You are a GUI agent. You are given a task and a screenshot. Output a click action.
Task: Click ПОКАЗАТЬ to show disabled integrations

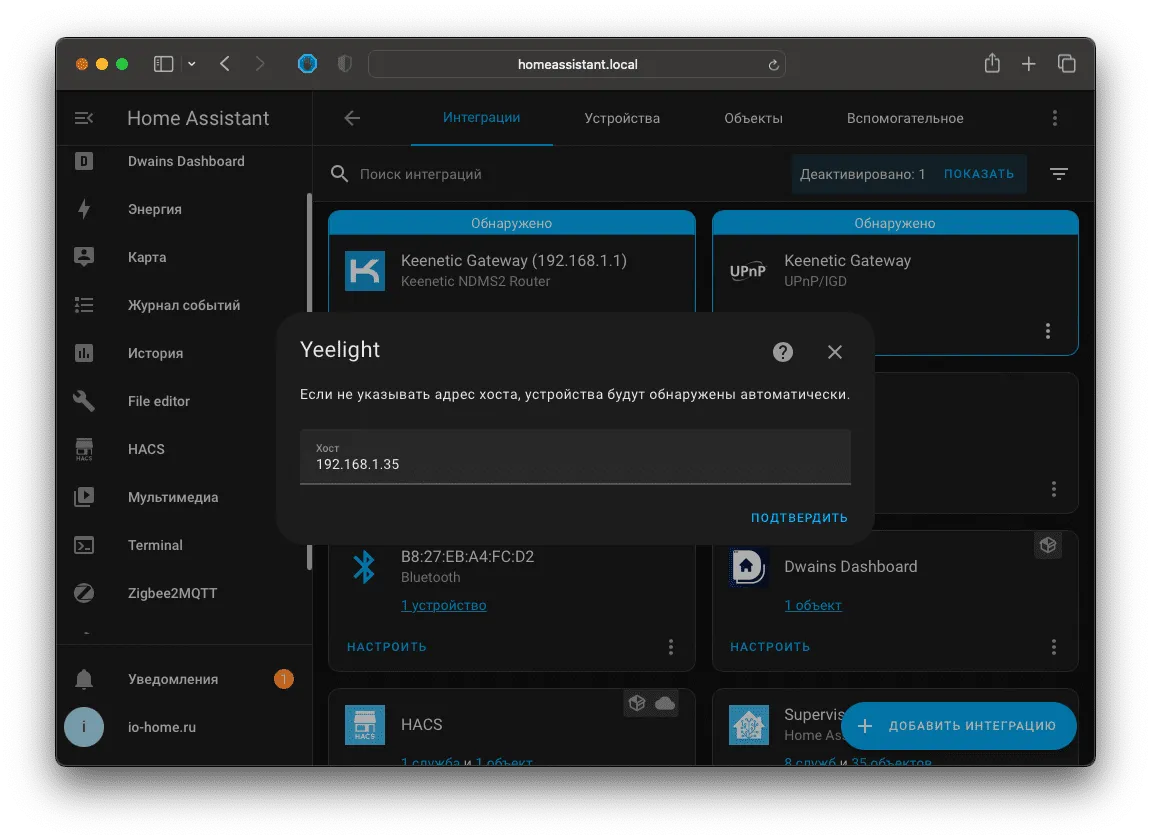[978, 174]
